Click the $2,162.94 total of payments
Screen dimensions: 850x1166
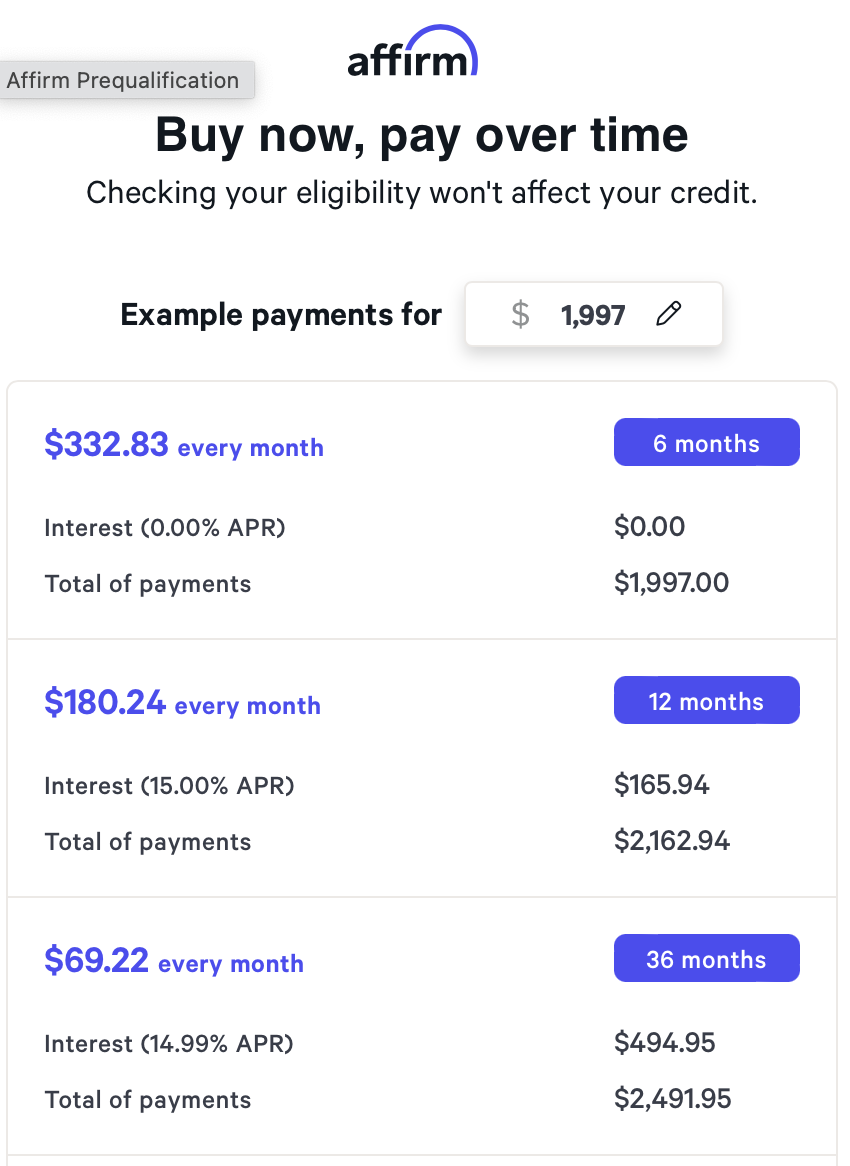[x=672, y=841]
